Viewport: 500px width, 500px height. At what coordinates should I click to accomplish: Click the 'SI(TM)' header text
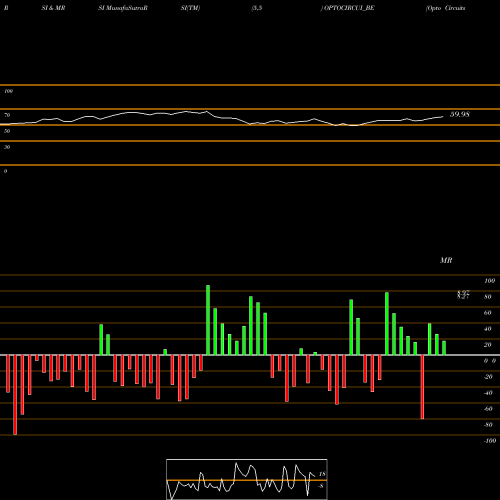pos(190,8)
